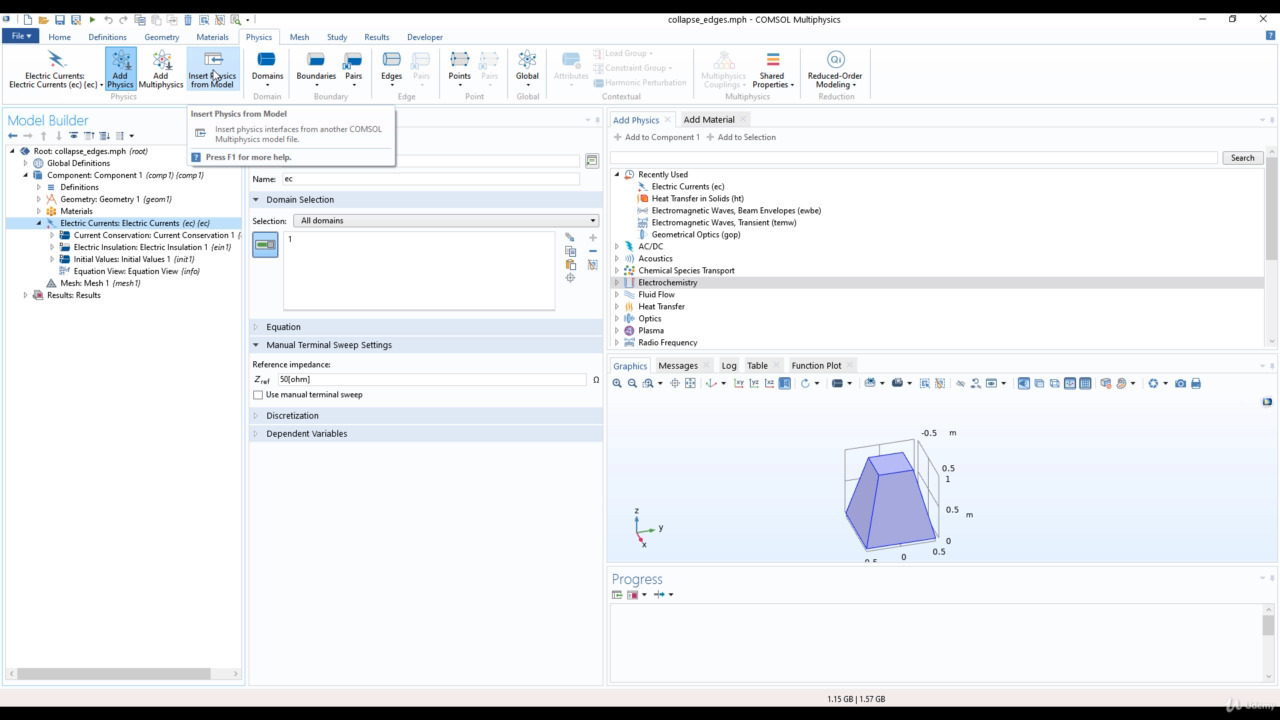1280x720 pixels.
Task: Switch to the Geometry ribbon tab
Action: tap(161, 37)
